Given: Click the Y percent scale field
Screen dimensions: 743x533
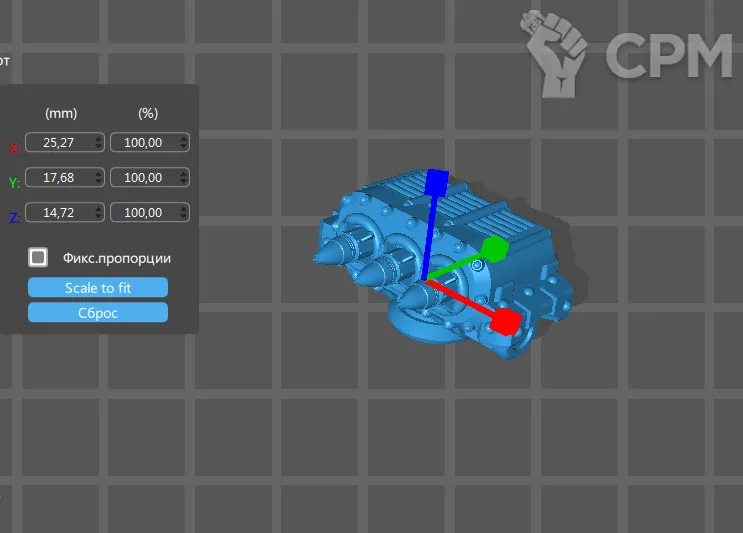Looking at the screenshot, I should coord(144,178).
